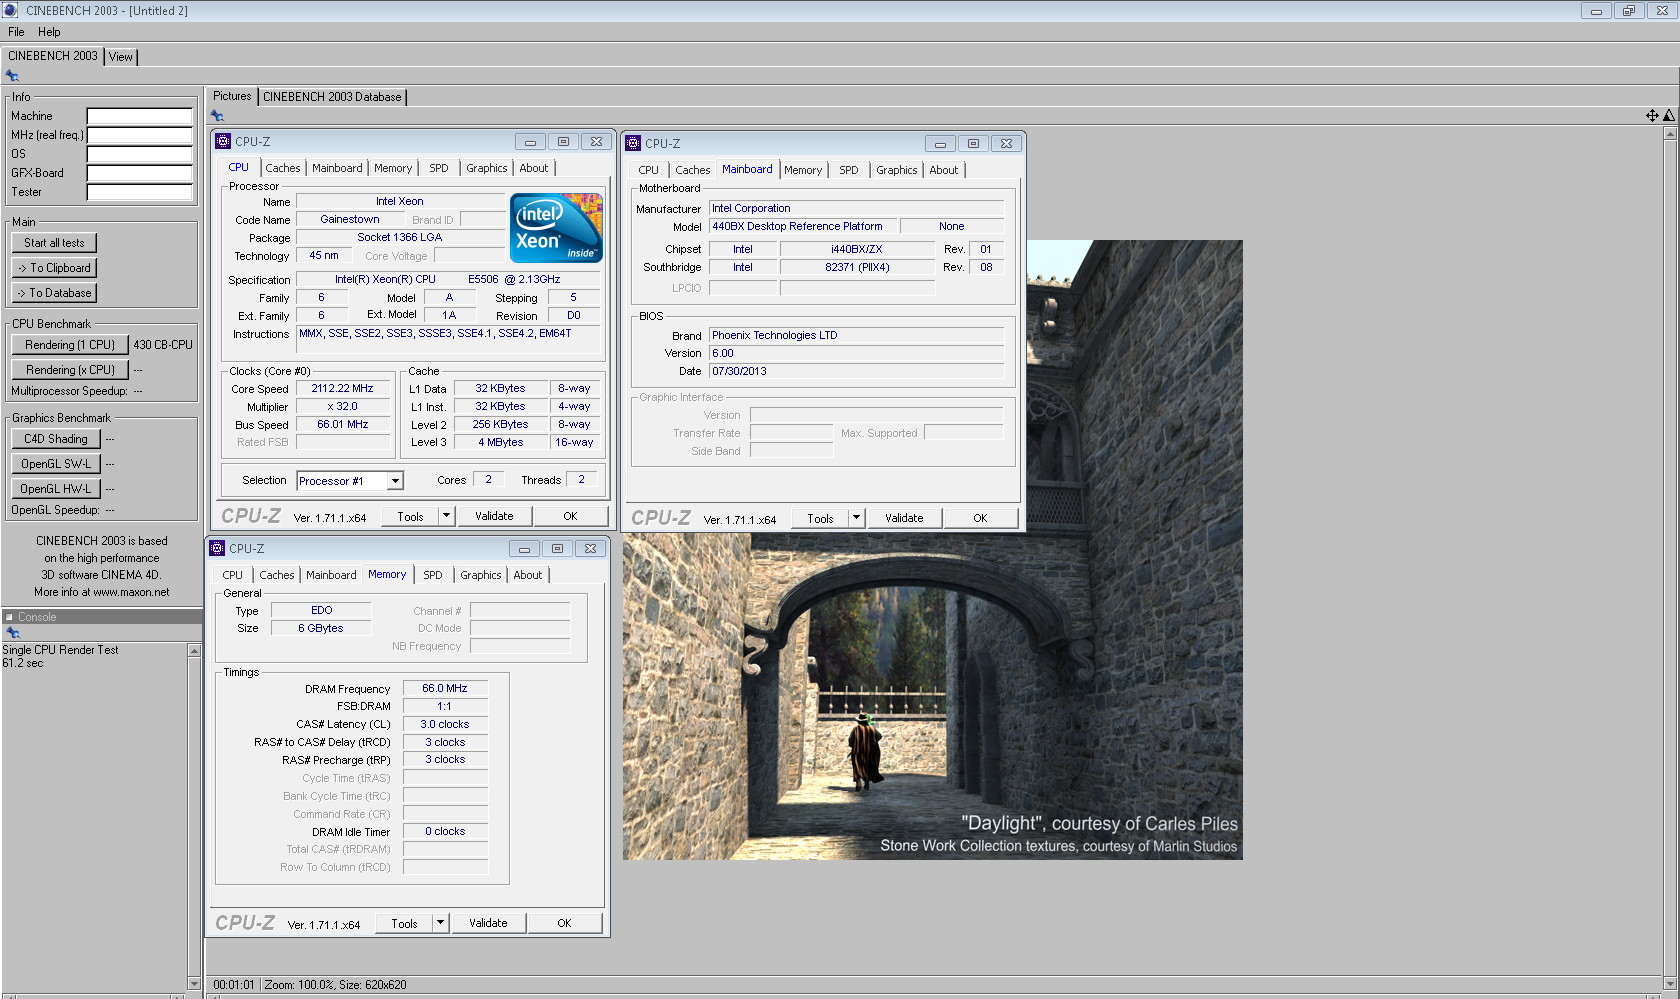Click the 66.0 MHz DRAM frequency value
The width and height of the screenshot is (1680, 999).
(x=445, y=688)
